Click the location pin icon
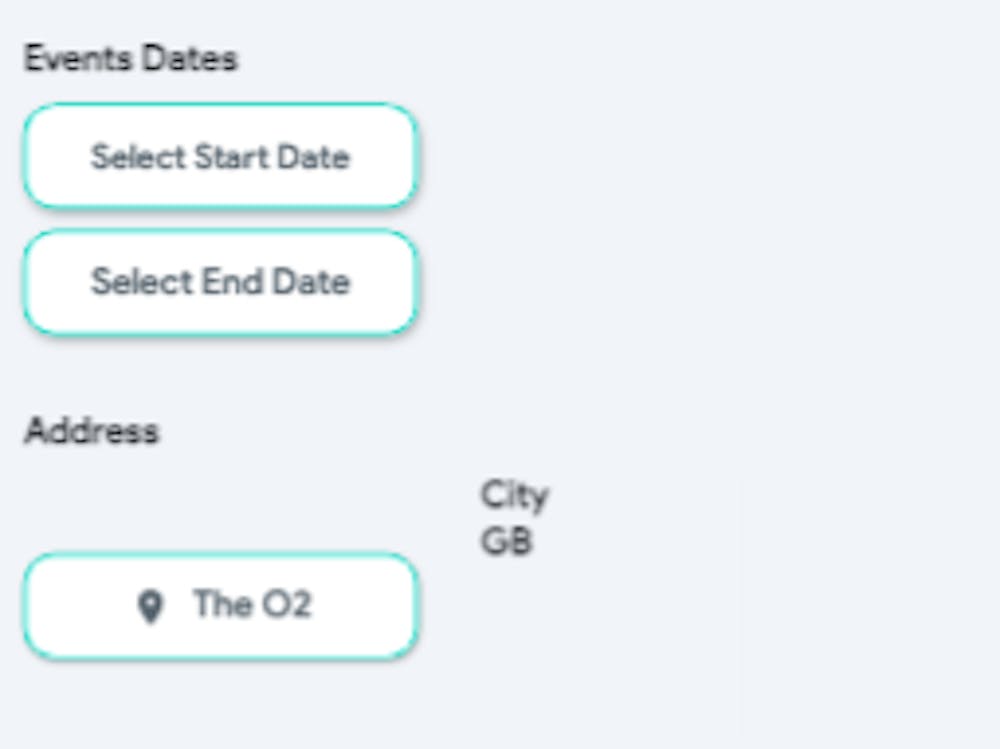 [150, 606]
